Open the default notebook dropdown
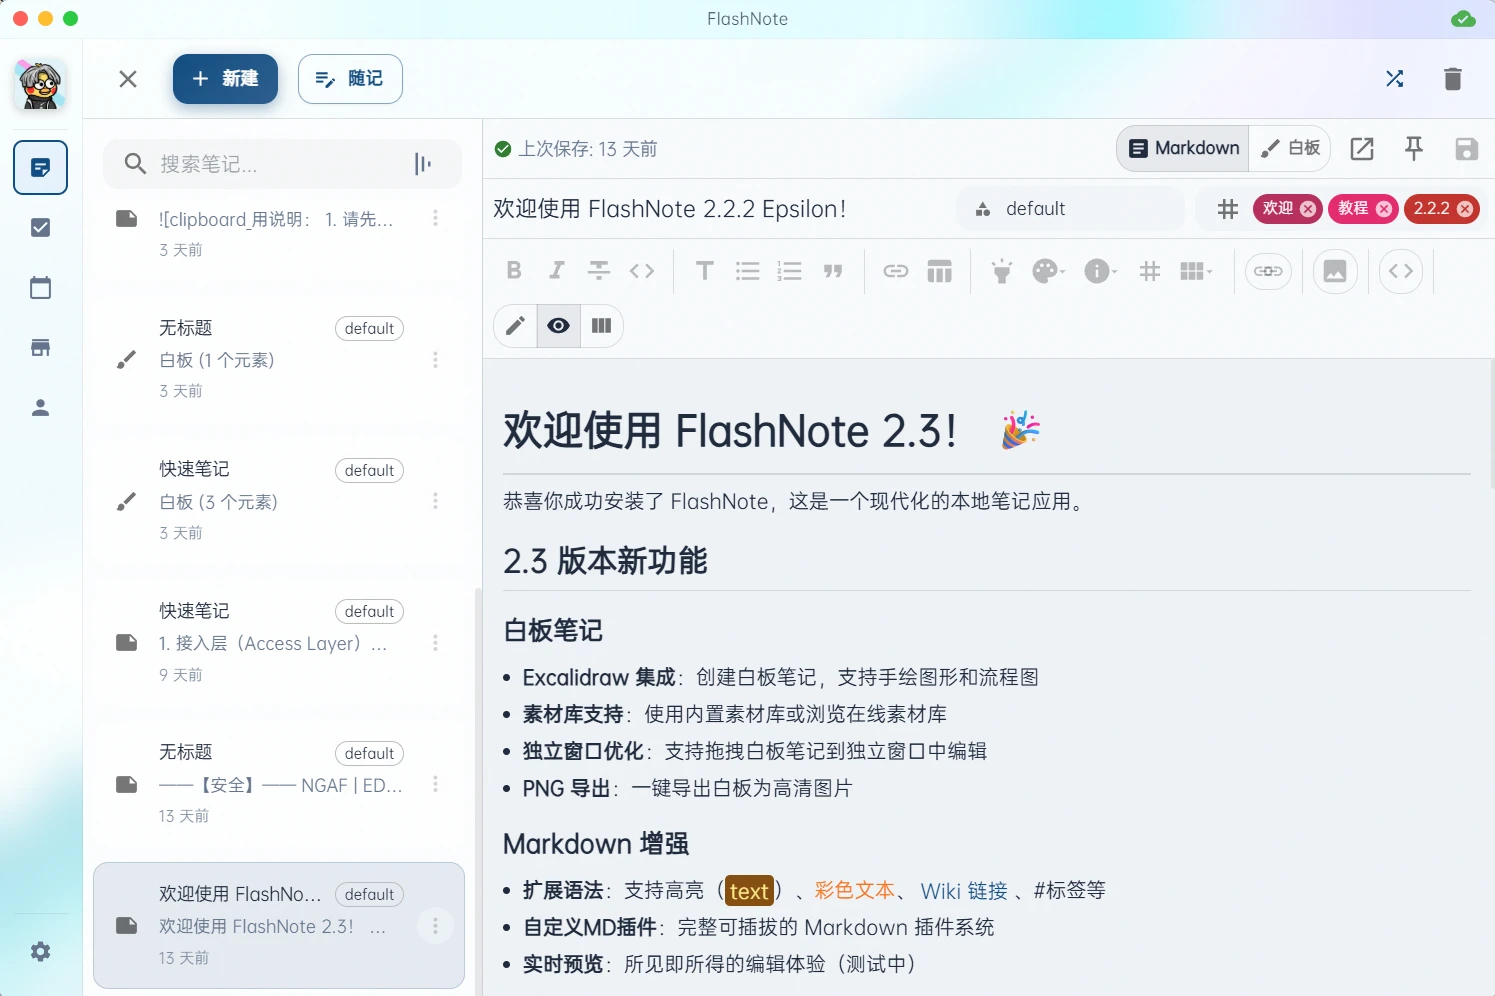The width and height of the screenshot is (1495, 996). pos(1070,209)
